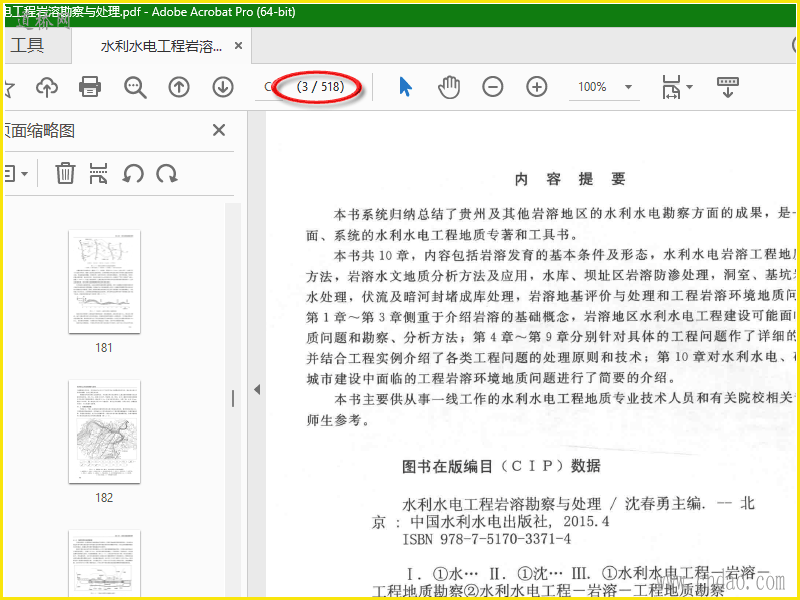Screen dimensions: 800x600
Task: Go to next page arrow
Action: (x=223, y=87)
